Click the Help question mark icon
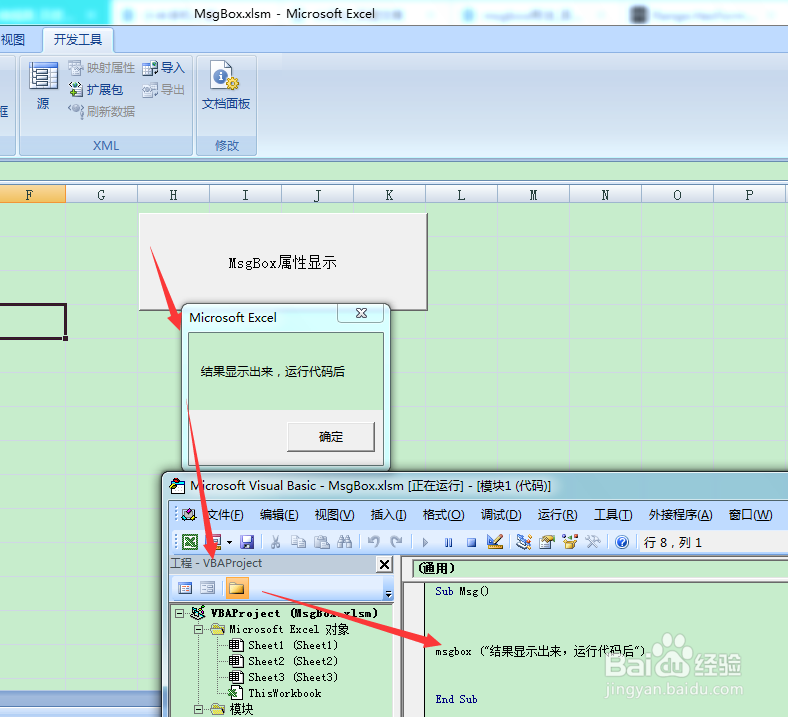Image resolution: width=788 pixels, height=717 pixels. pyautogui.click(x=622, y=542)
